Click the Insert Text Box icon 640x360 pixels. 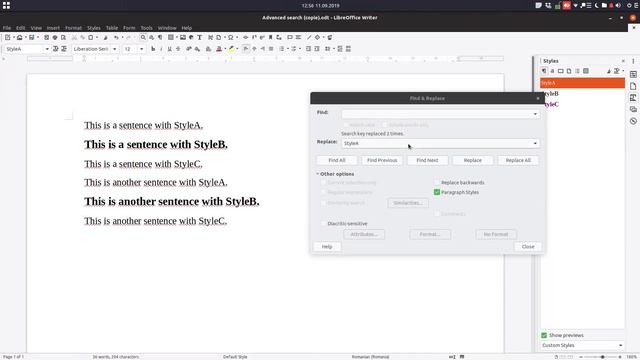[x=200, y=38]
